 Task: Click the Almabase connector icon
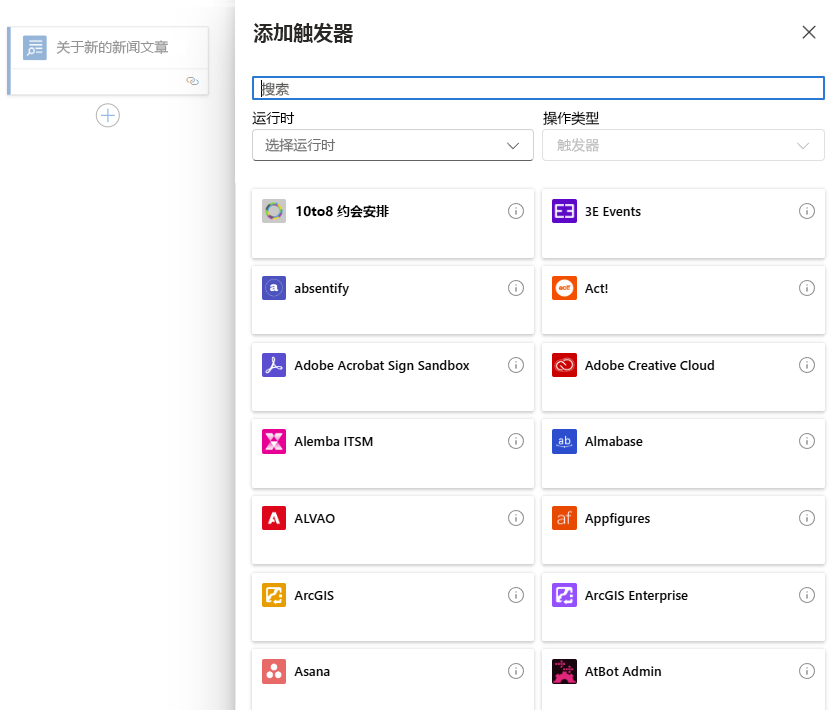pyautogui.click(x=564, y=442)
